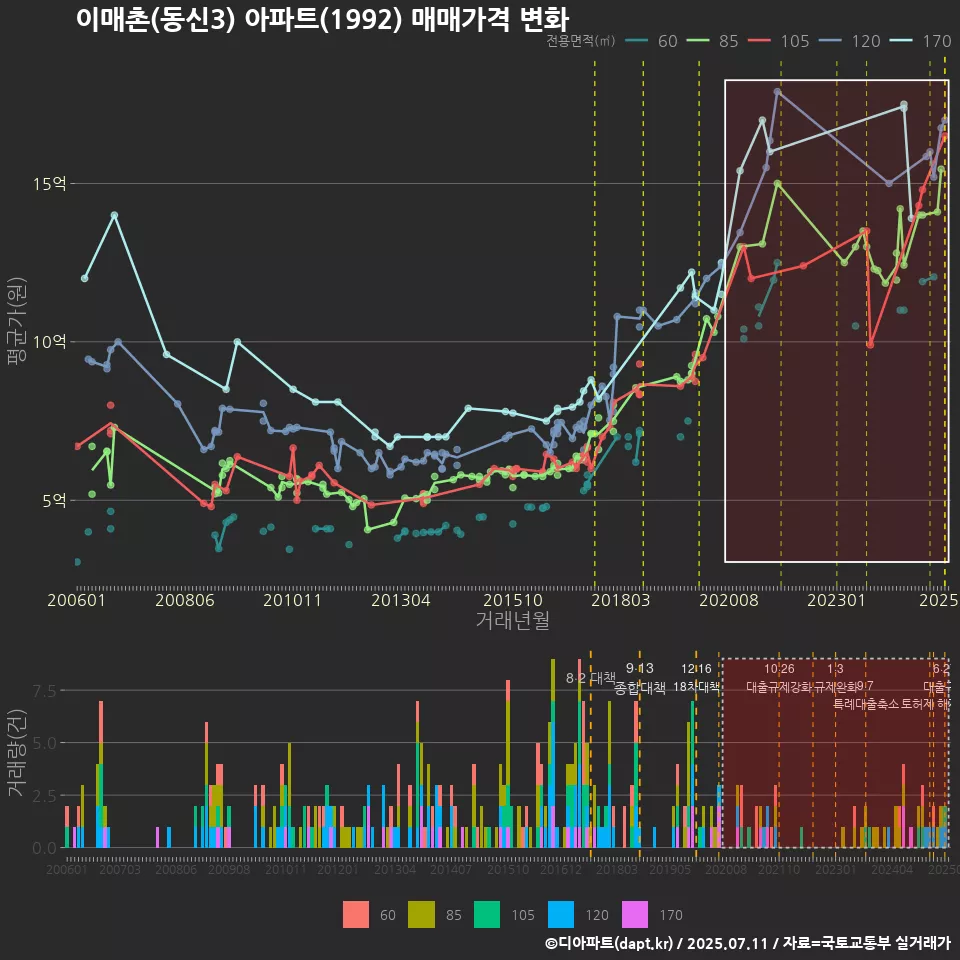960x960 pixels.
Task: Click the 201407 label on volume chart x-axis
Action: [x=451, y=869]
